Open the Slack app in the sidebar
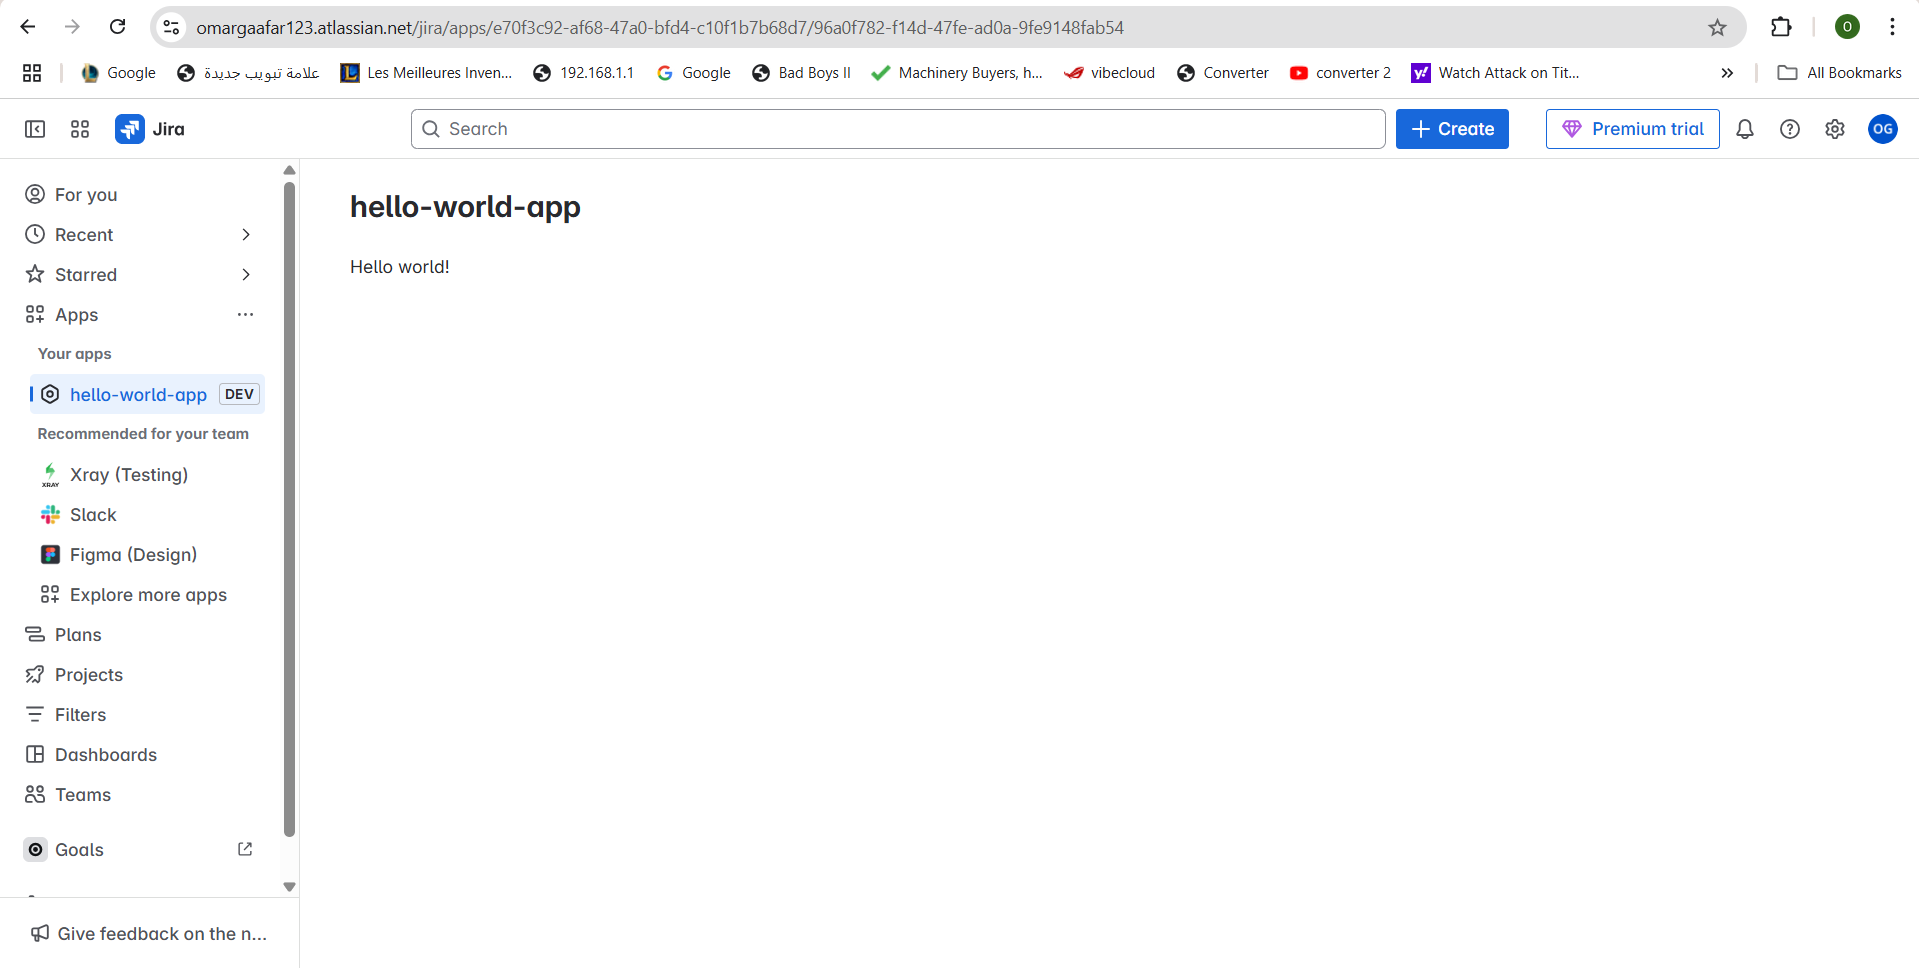The height and width of the screenshot is (968, 1919). (92, 514)
